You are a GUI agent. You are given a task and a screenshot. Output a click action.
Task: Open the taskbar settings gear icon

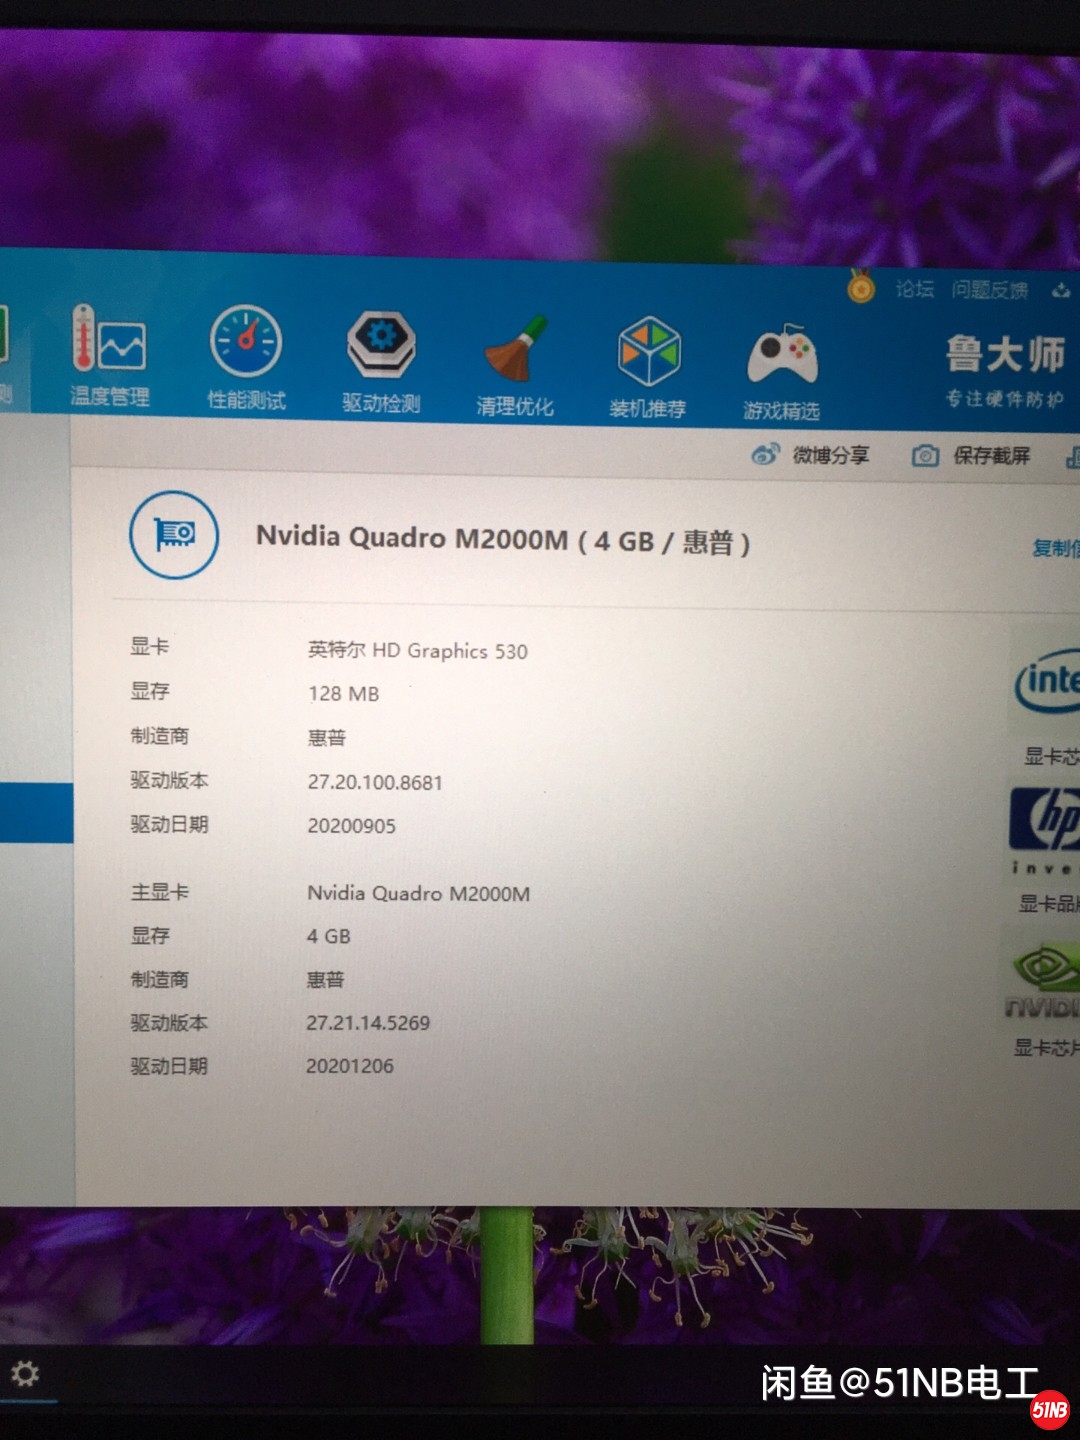[25, 1373]
